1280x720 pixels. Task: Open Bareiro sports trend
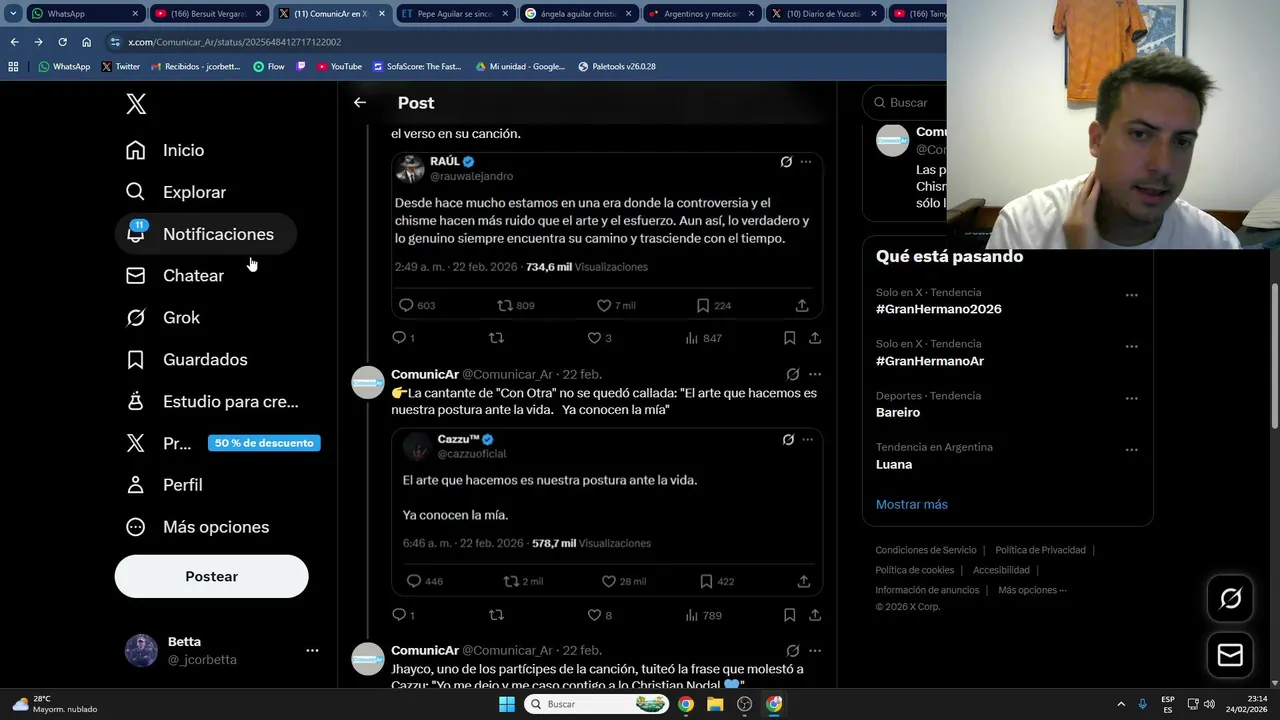[897, 412]
